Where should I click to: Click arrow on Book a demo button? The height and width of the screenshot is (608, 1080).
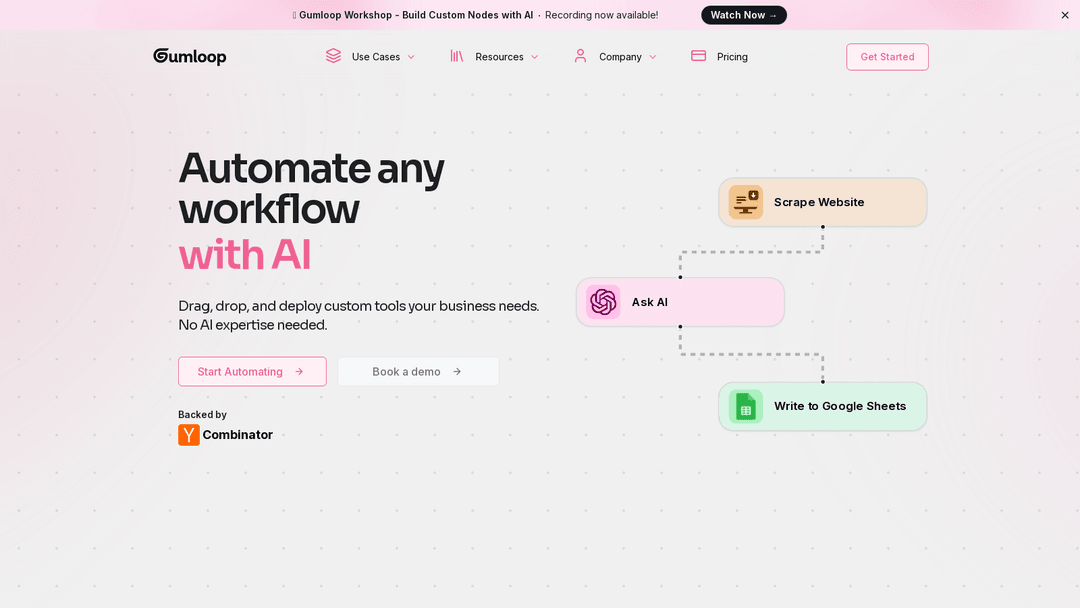click(457, 372)
